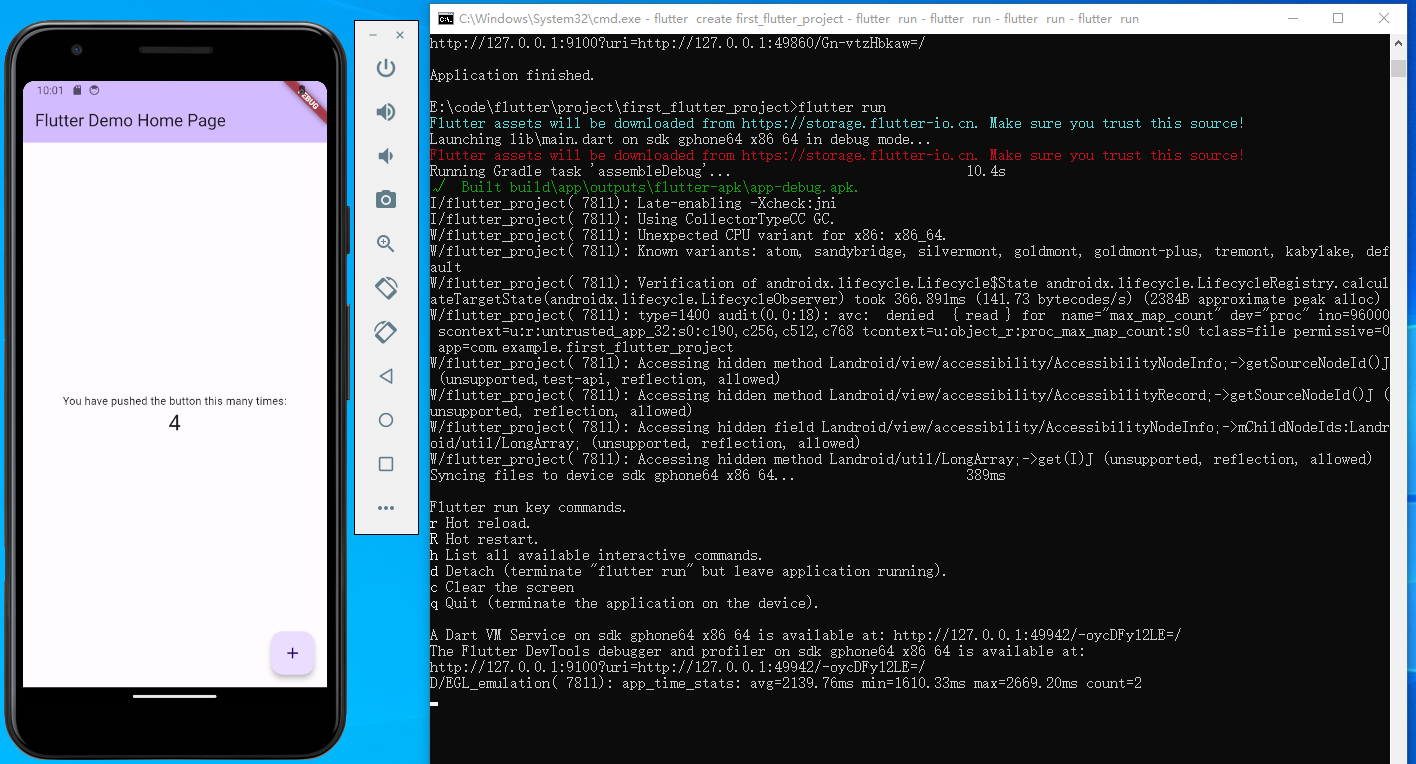Click the 'r Hot reload.' line
The image size is (1416, 764).
point(480,523)
